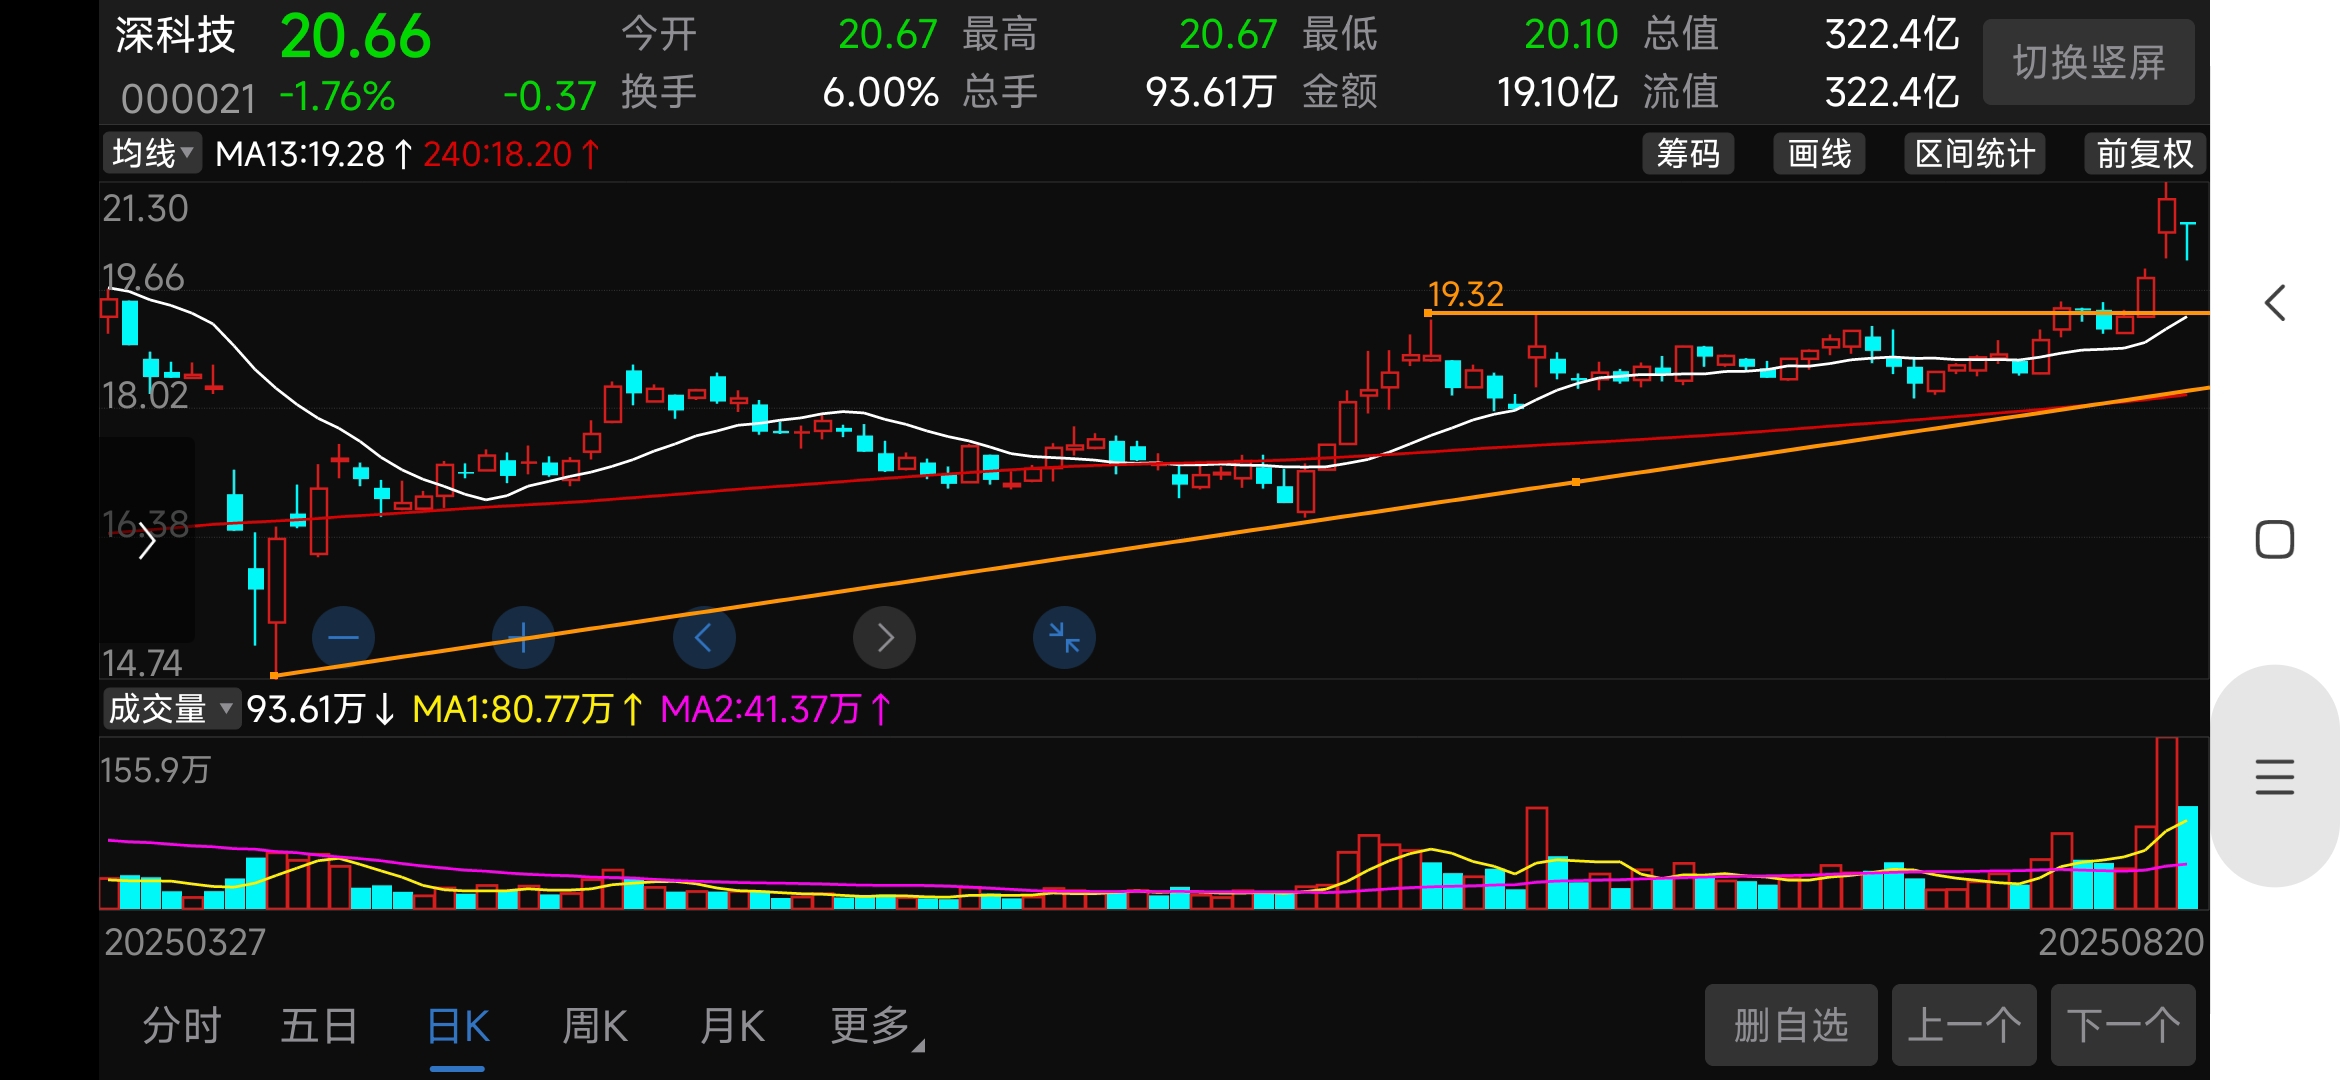Screen dimensions: 2340x1080
Task: Switch to 分时 tab
Action: tap(181, 1026)
